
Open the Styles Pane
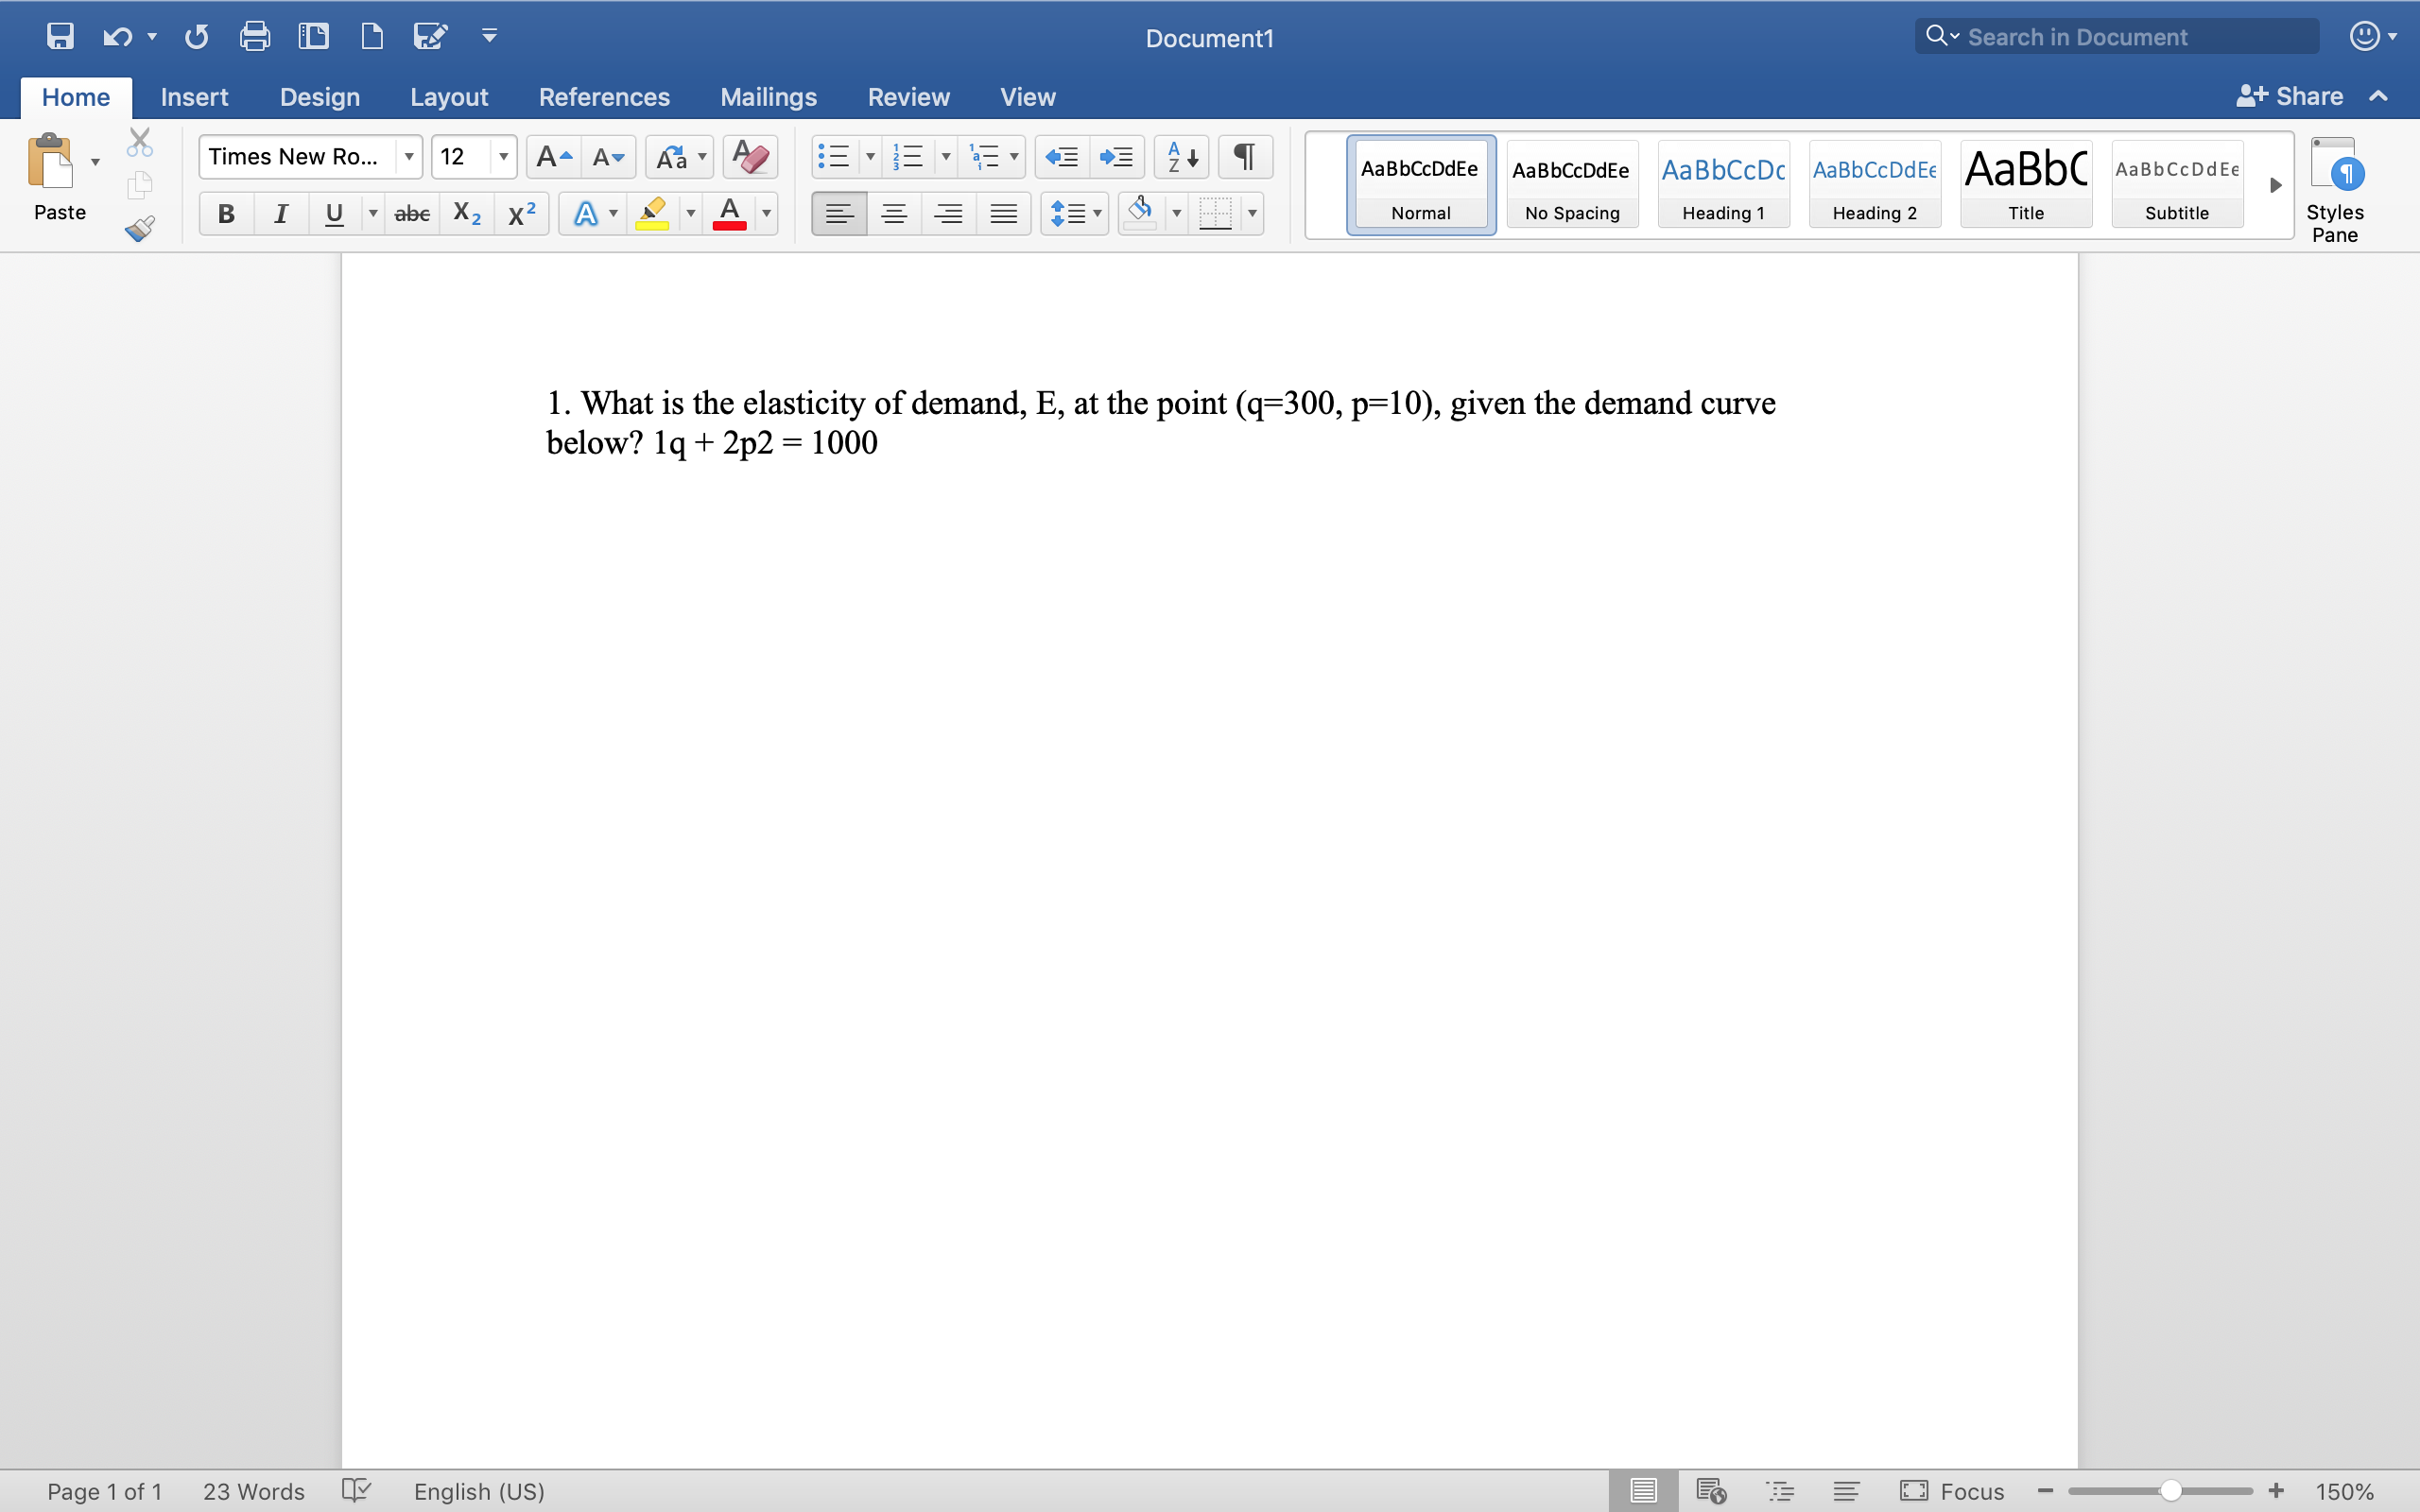tap(2336, 188)
